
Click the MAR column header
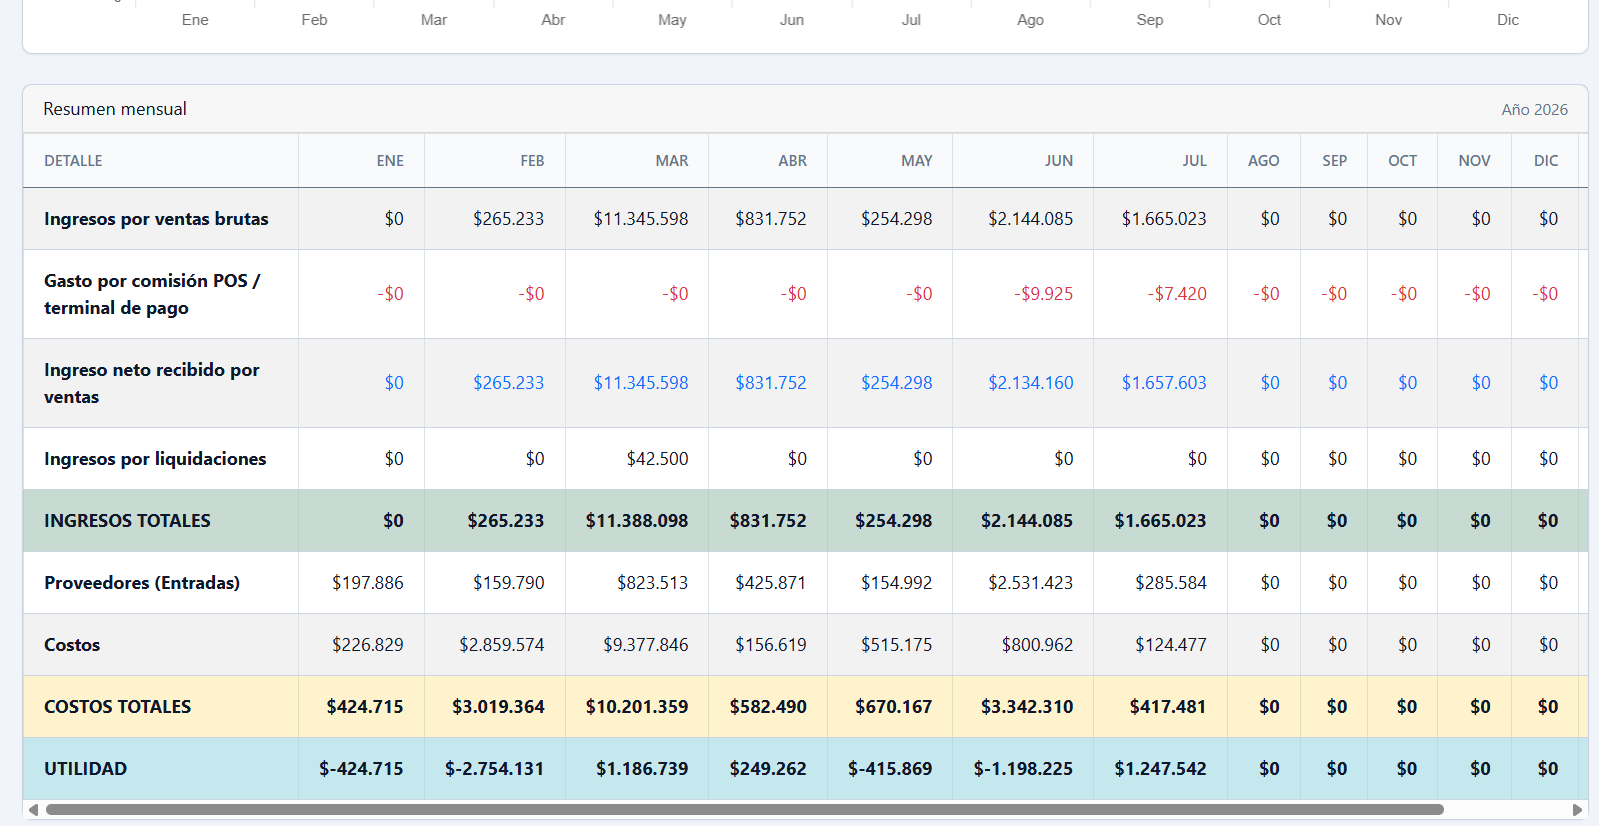[671, 161]
